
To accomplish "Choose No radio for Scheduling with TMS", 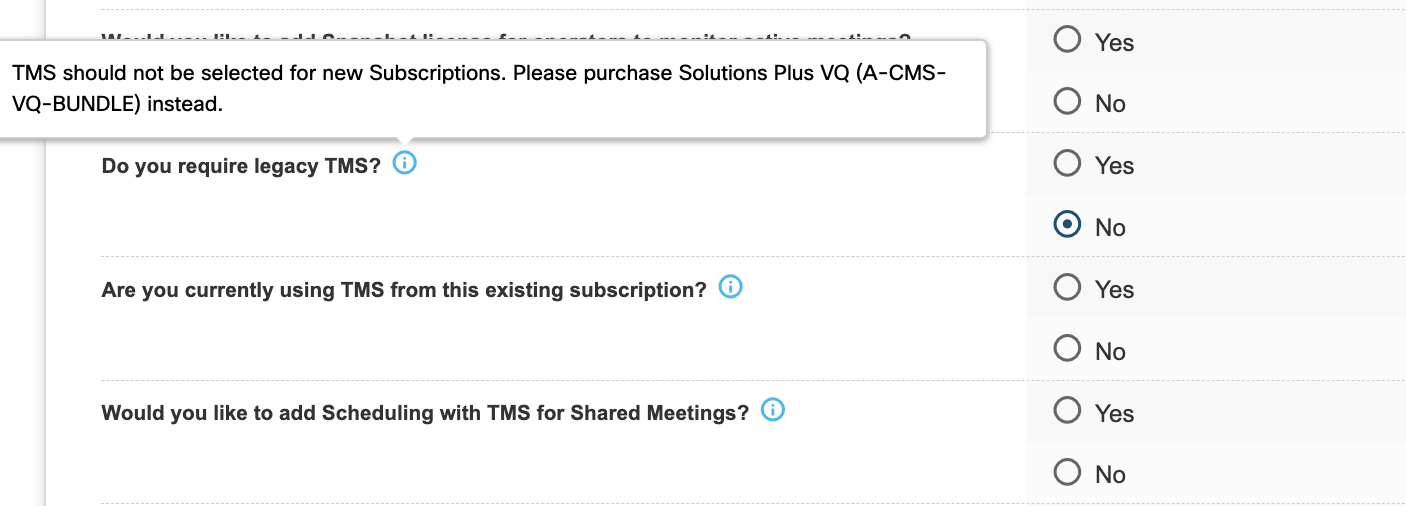I will (1067, 473).
